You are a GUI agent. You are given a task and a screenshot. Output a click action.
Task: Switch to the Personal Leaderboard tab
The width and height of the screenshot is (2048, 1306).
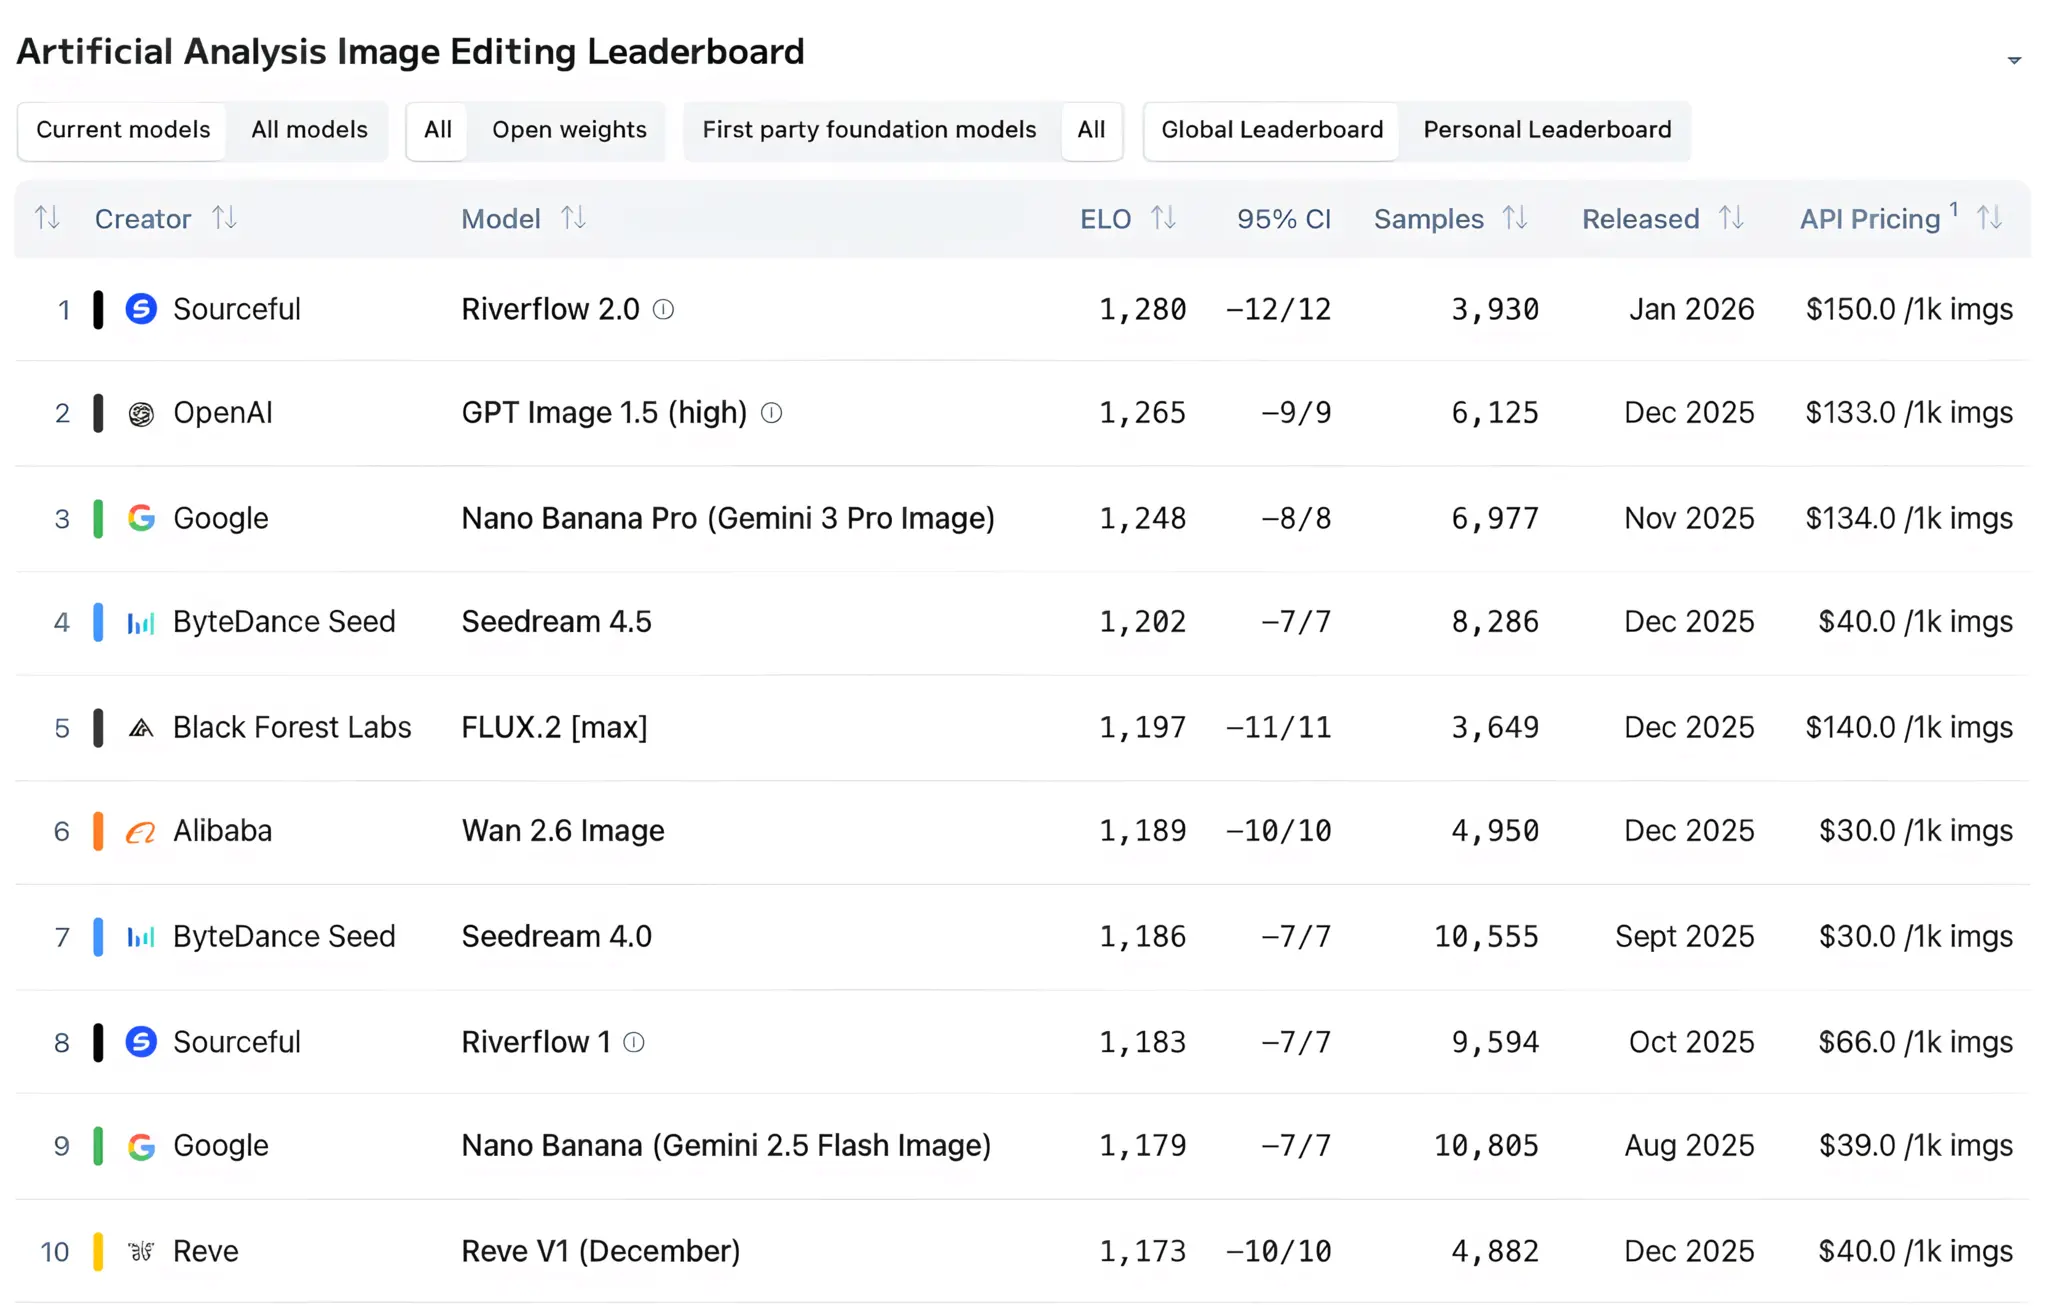pos(1546,130)
